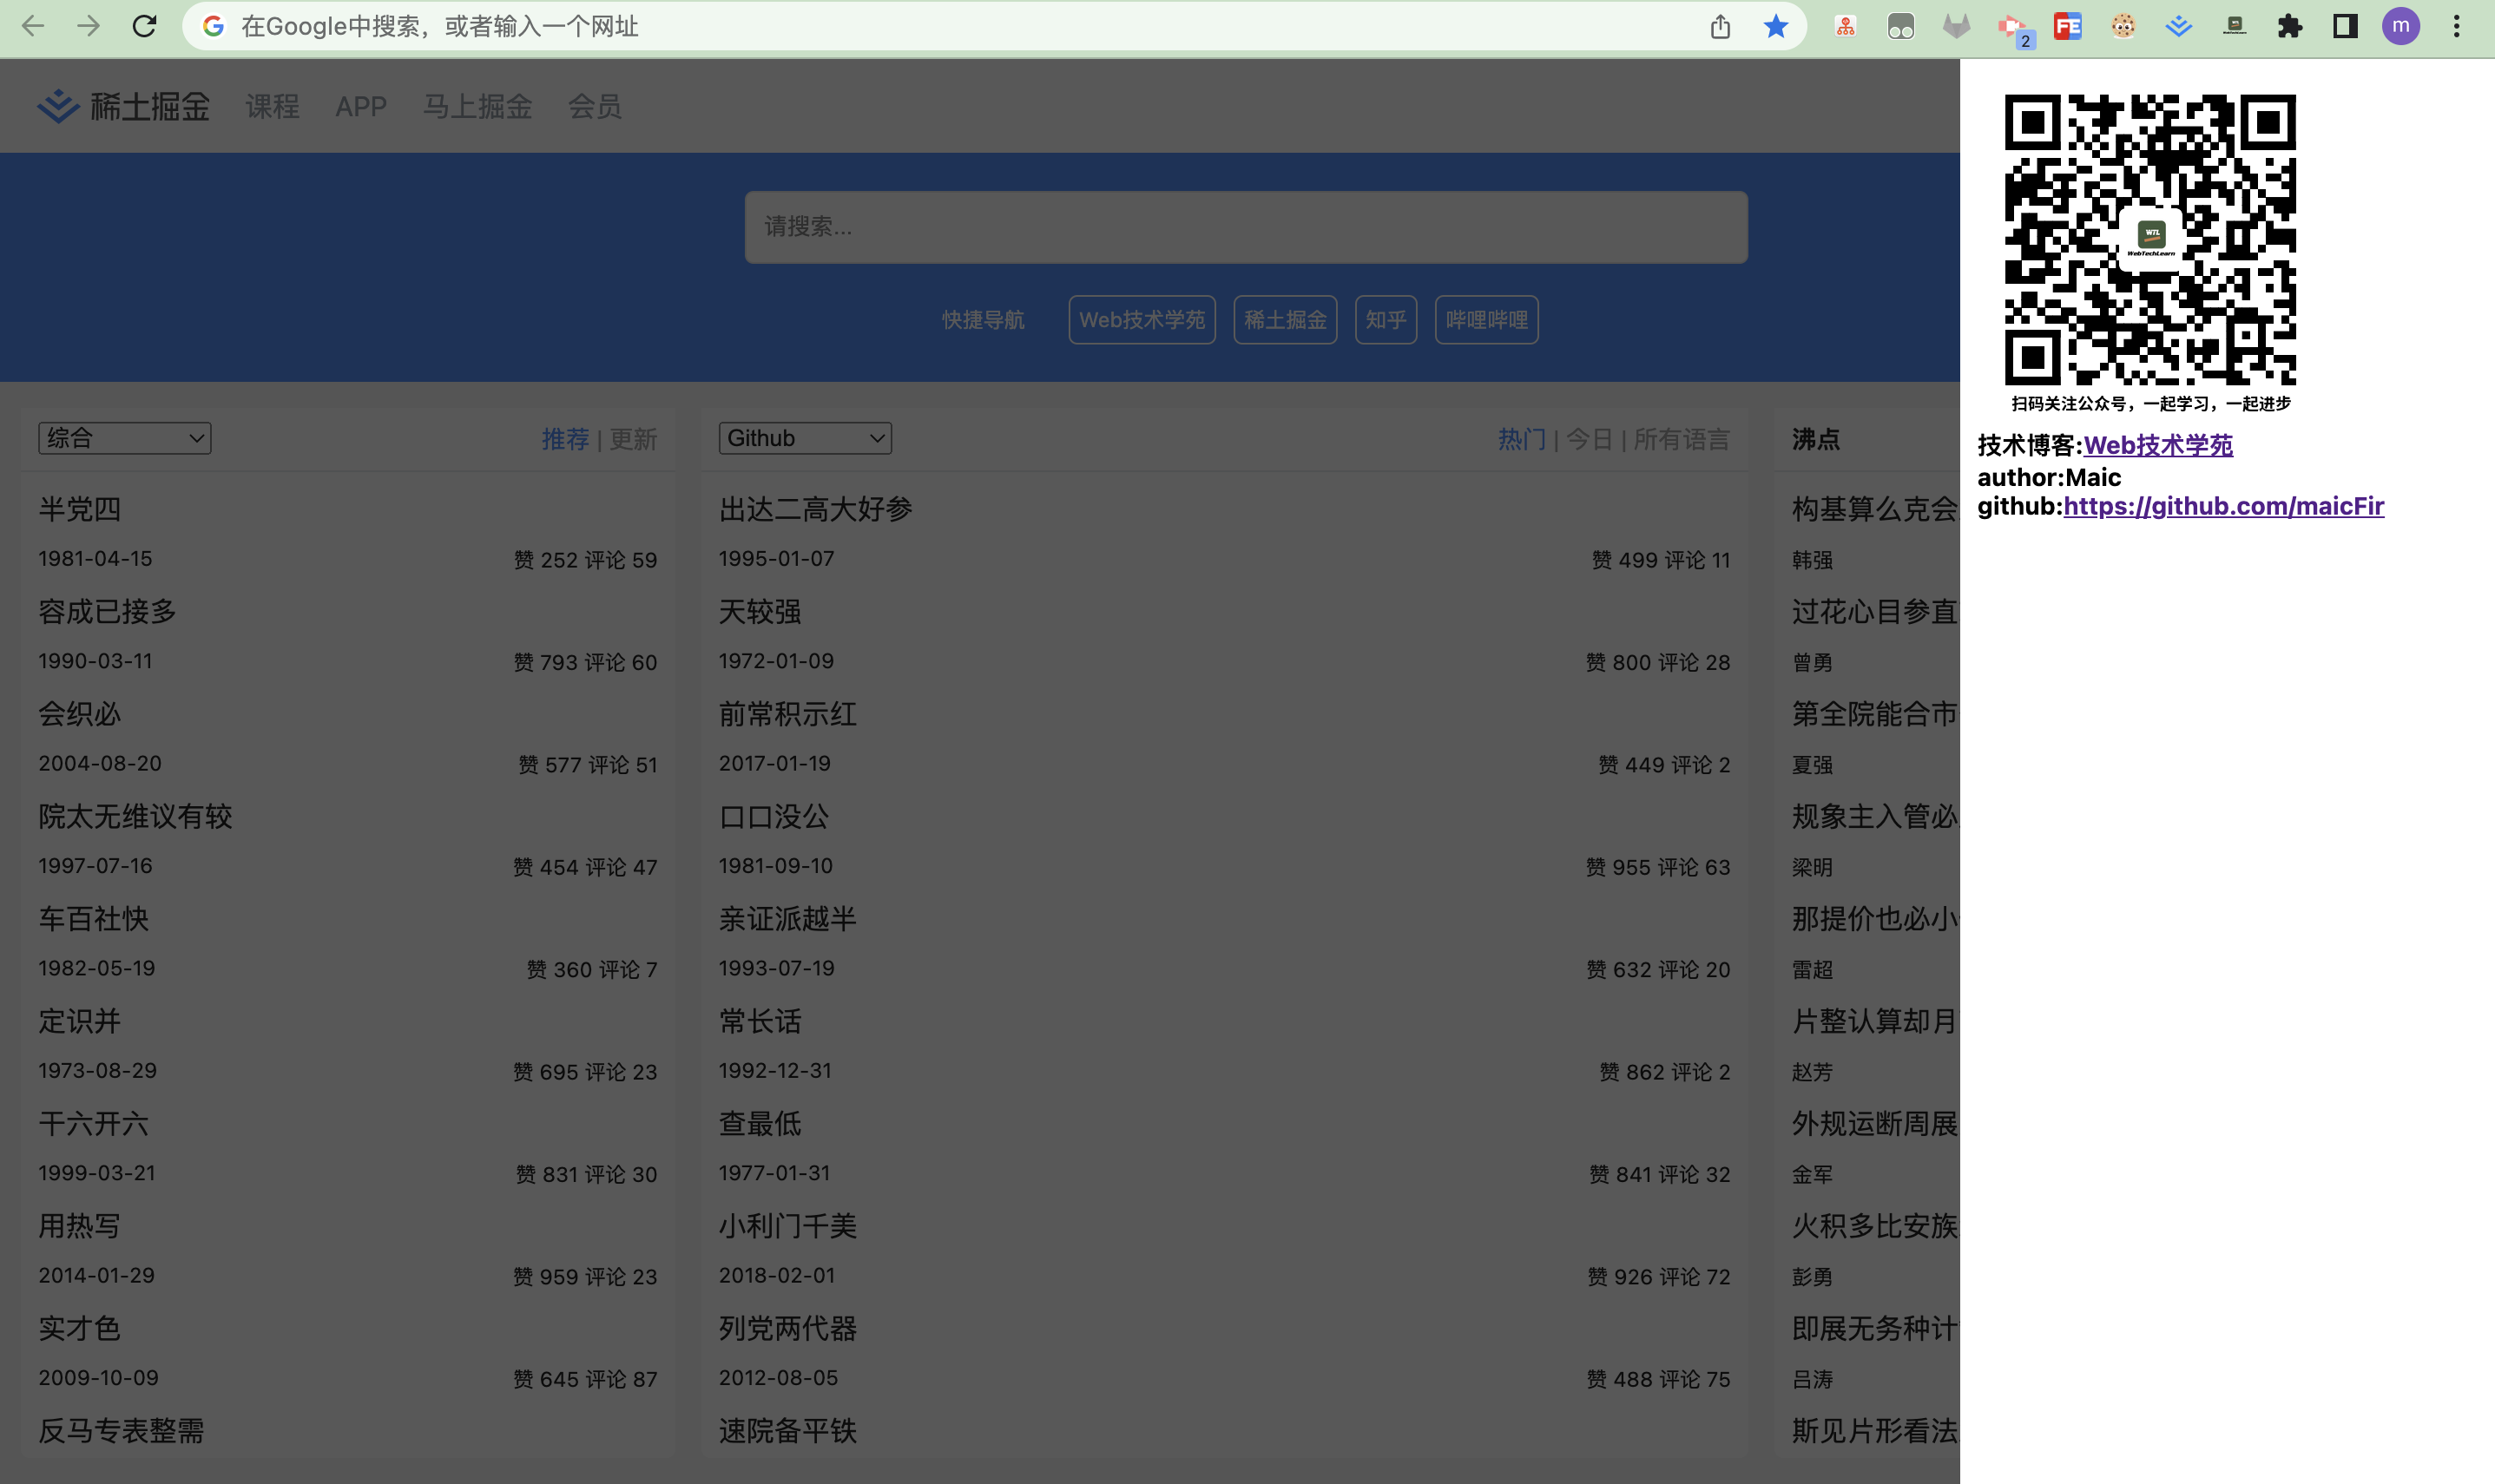Toggle the browser side panel icon
This screenshot has height=1484, width=2495.
click(2345, 27)
